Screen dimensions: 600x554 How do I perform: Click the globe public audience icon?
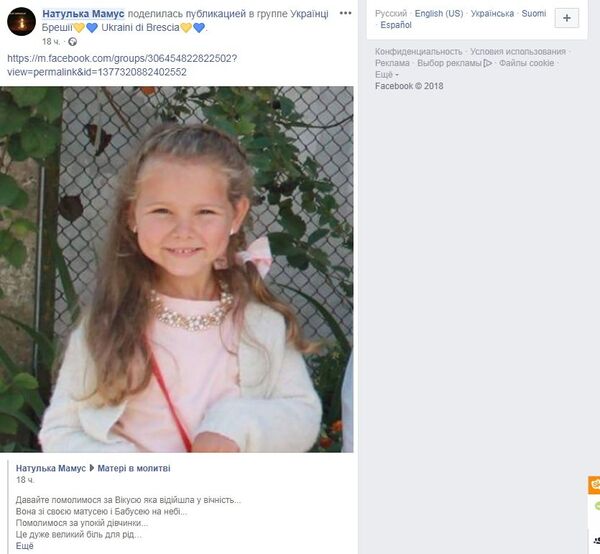click(x=72, y=42)
